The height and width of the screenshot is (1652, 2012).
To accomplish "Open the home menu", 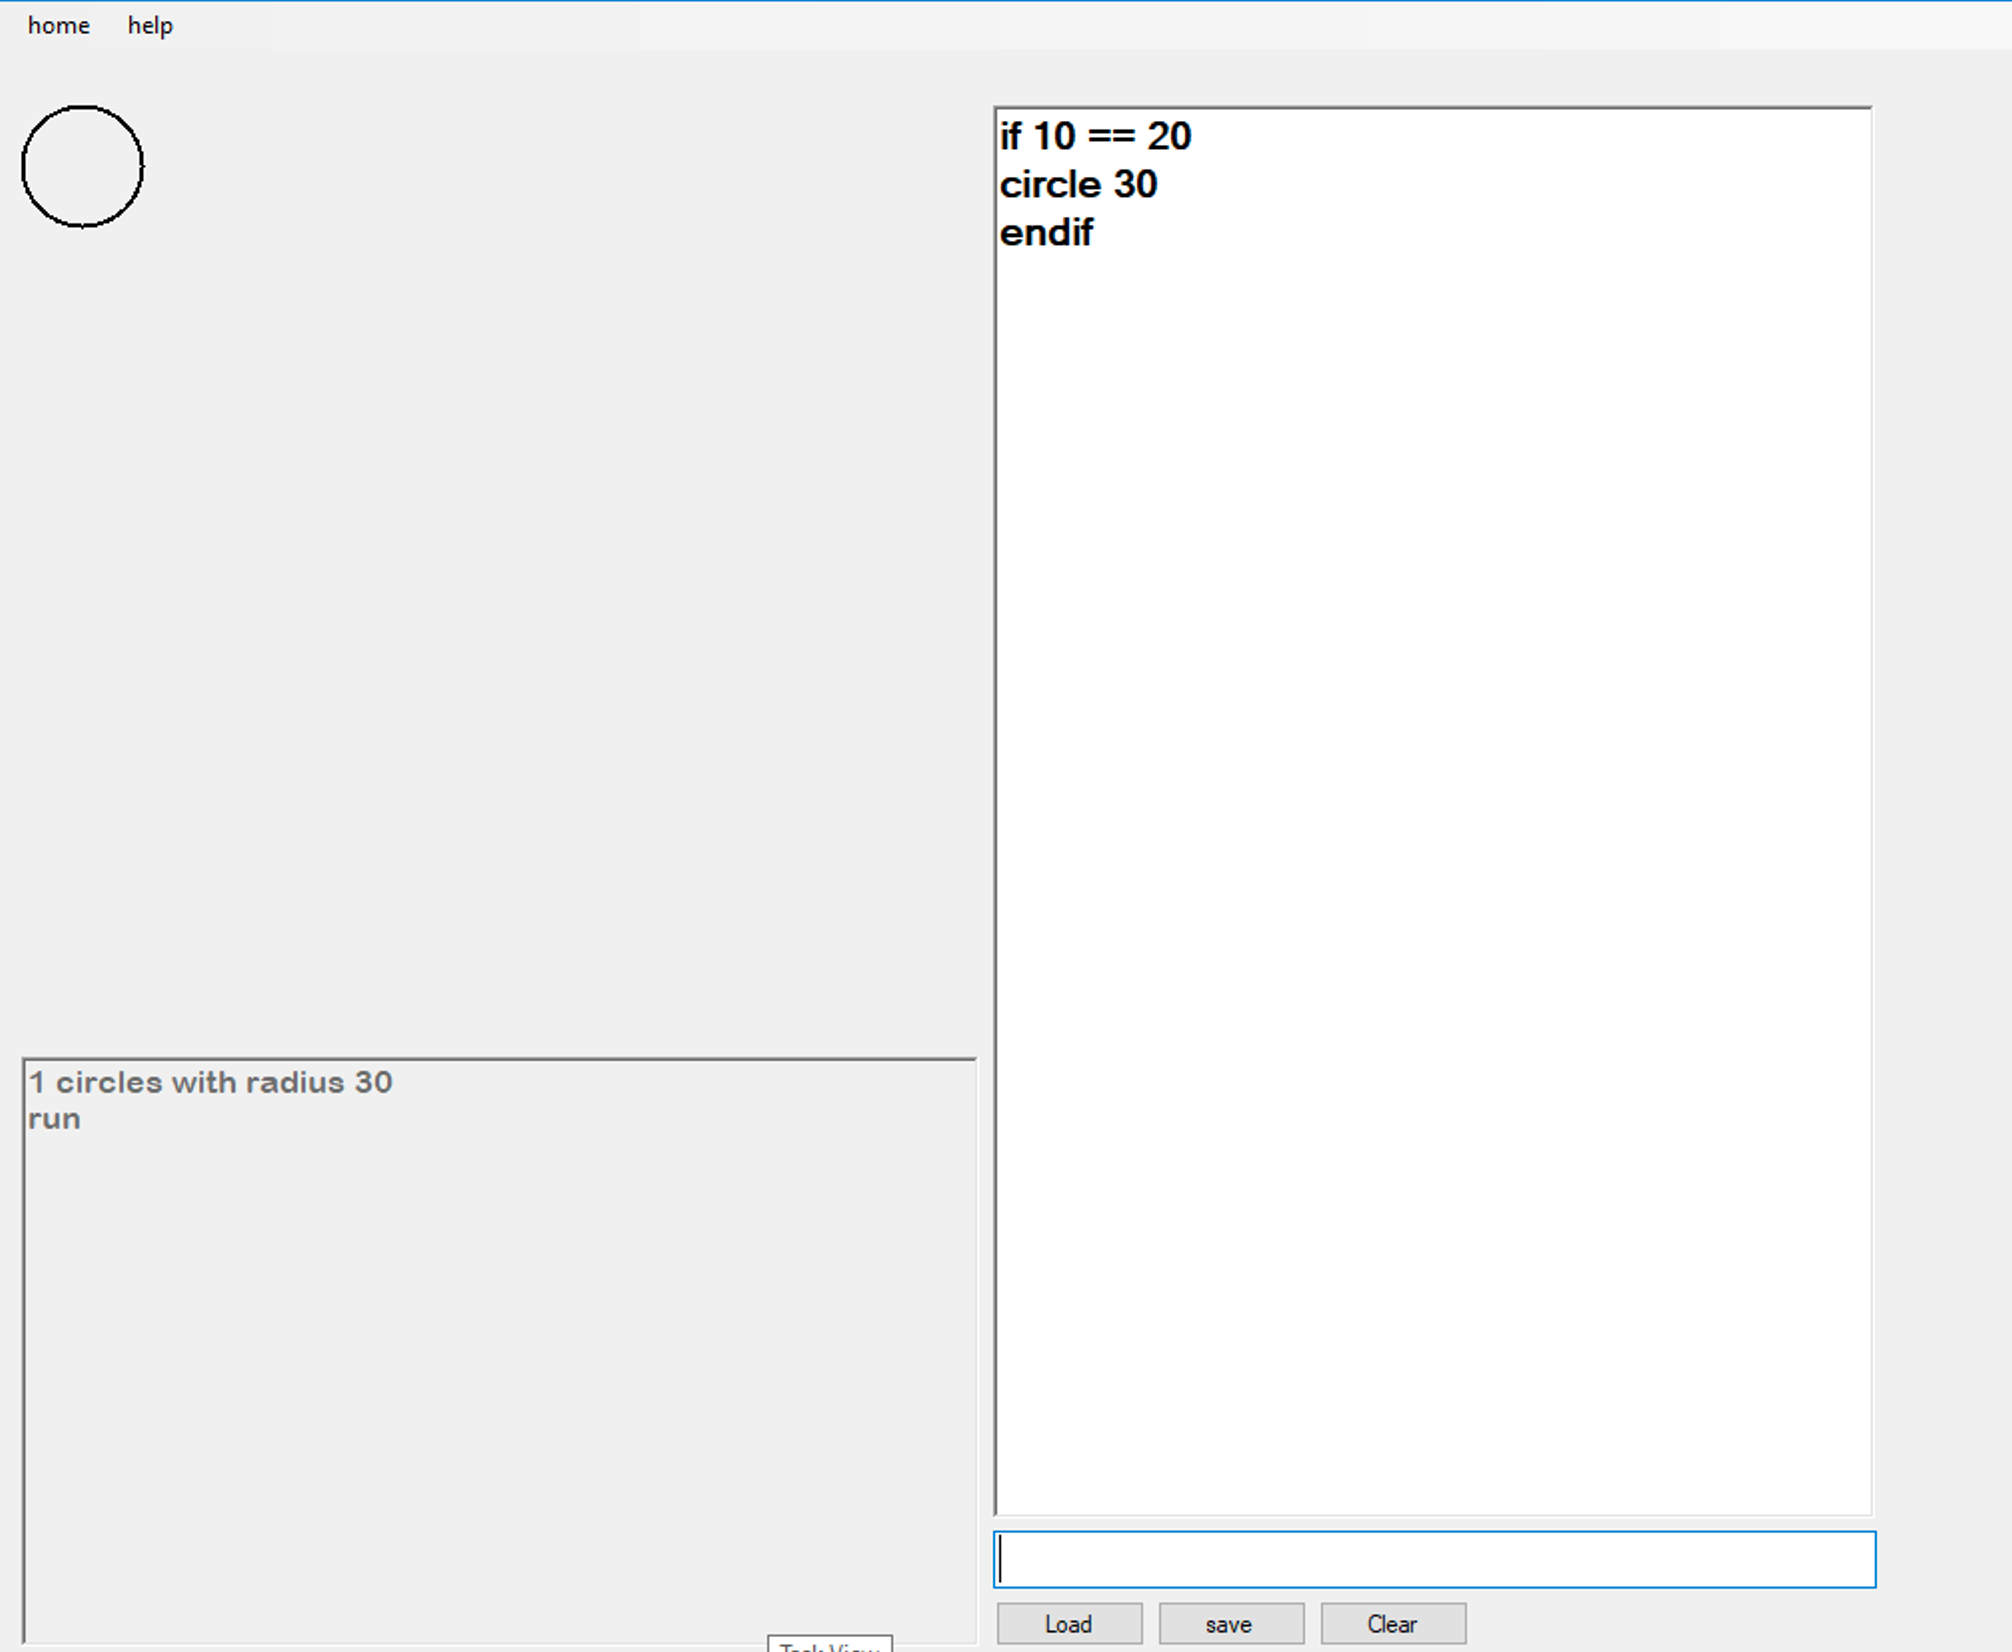I will click(59, 25).
